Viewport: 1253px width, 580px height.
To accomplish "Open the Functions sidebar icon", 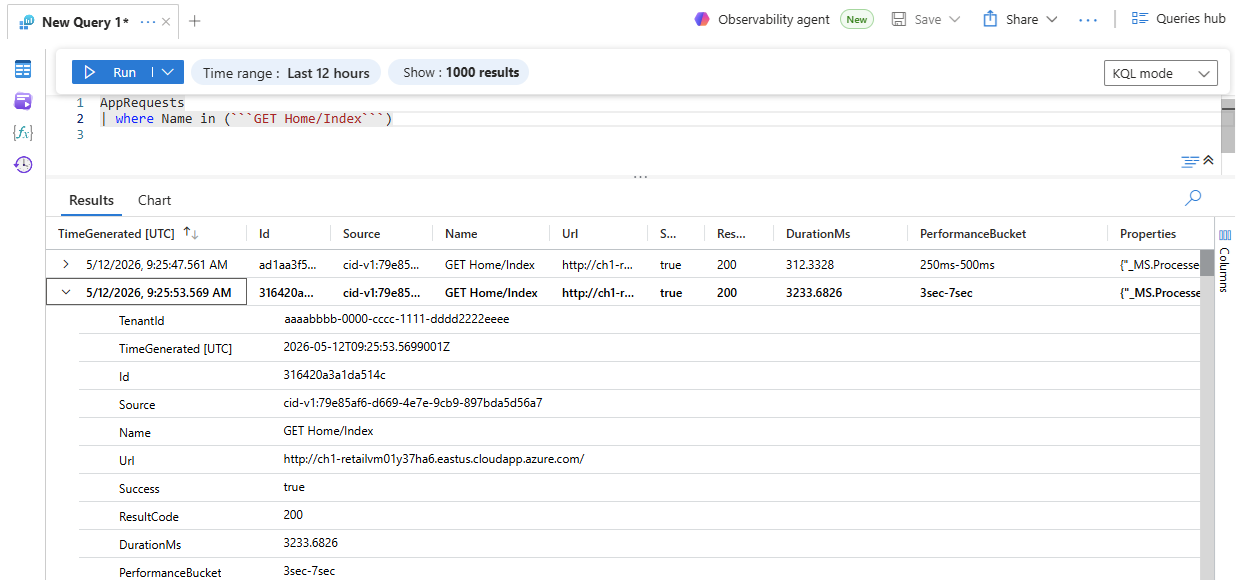I will pyautogui.click(x=23, y=133).
